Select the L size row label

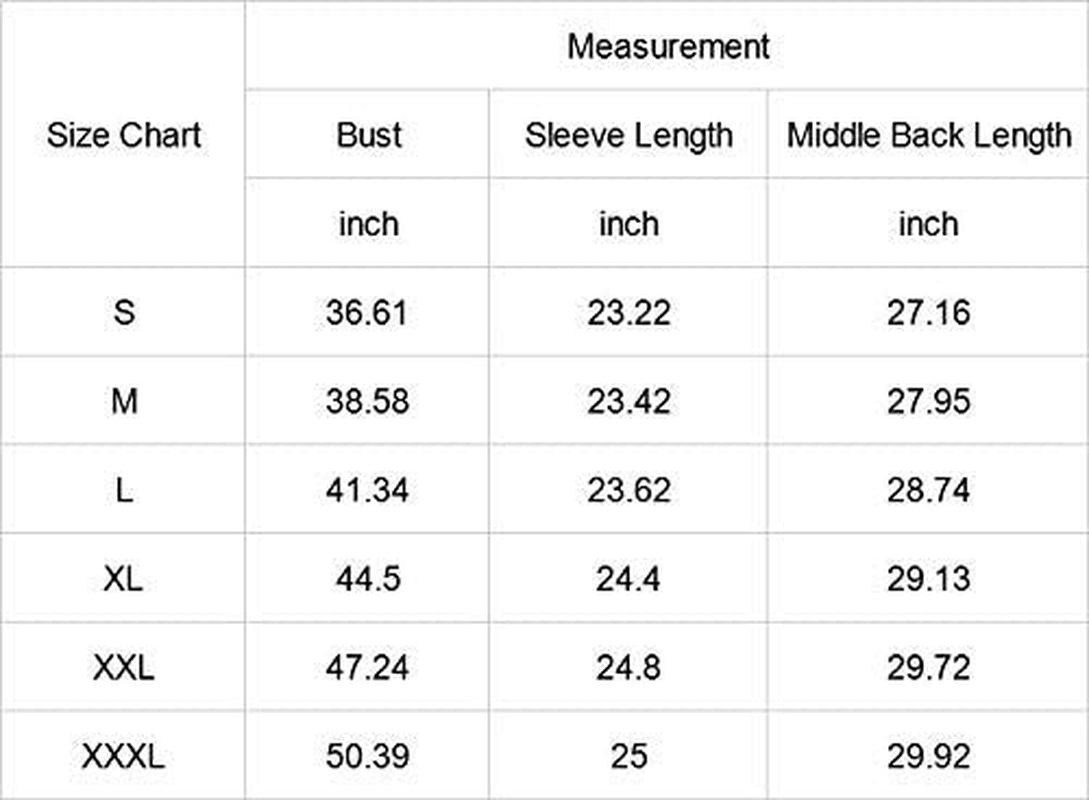click(124, 490)
